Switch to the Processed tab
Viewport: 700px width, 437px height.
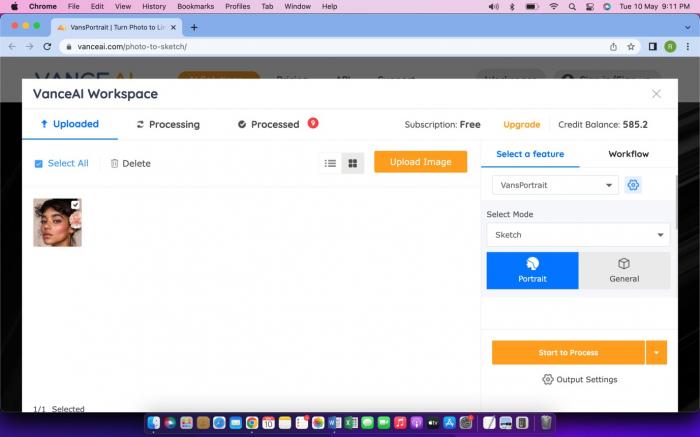tap(269, 125)
